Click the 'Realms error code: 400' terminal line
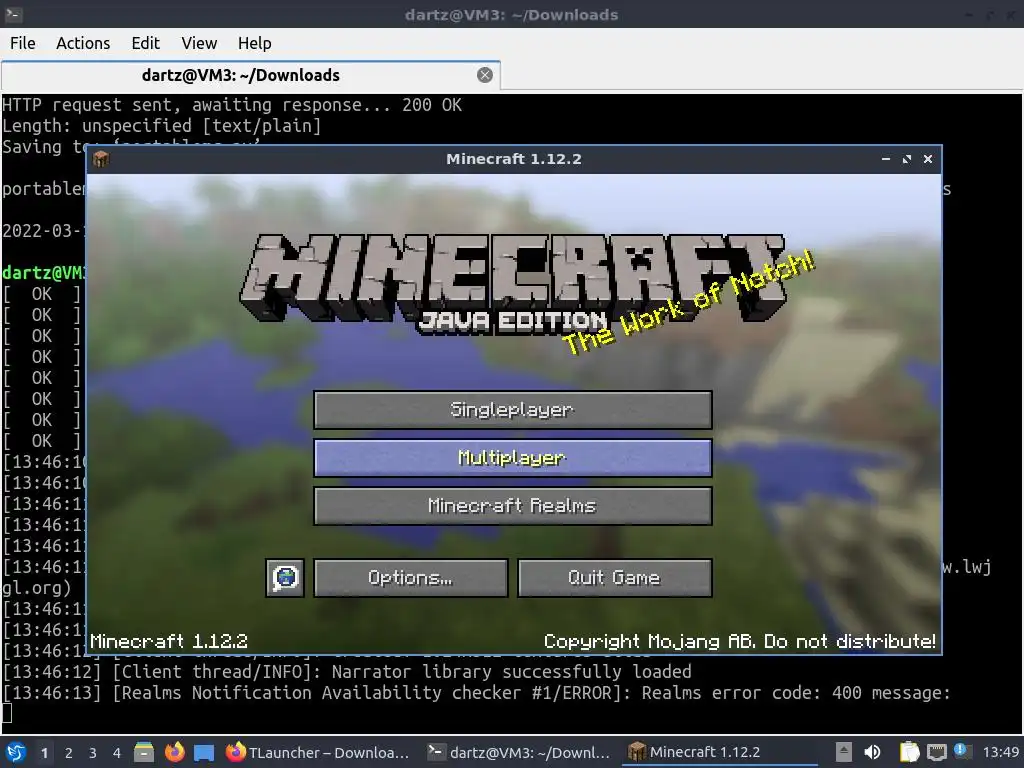The height and width of the screenshot is (768, 1024). pos(477,693)
